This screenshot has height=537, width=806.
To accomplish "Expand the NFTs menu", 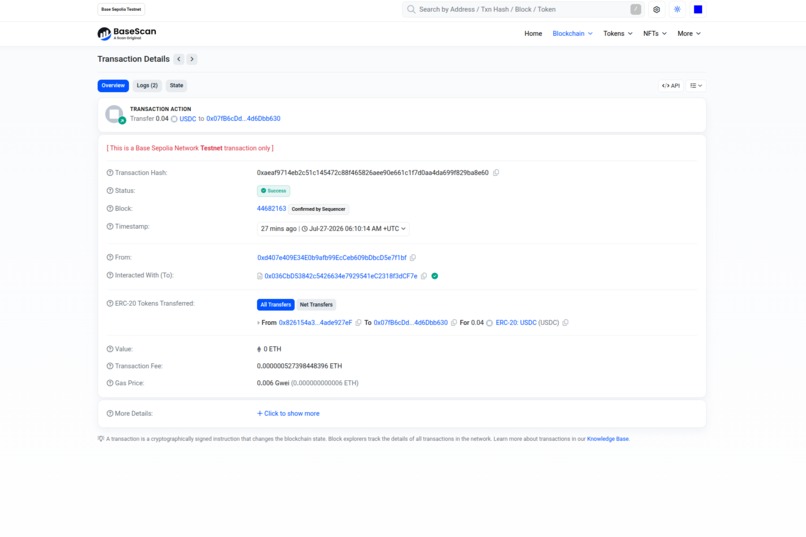I will [654, 33].
